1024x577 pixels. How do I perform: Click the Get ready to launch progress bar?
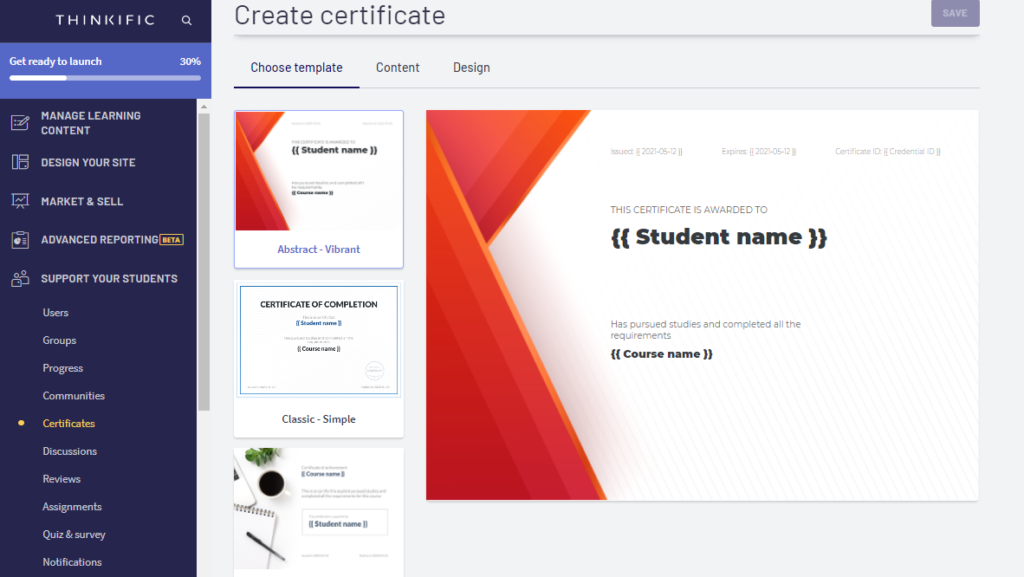(x=105, y=77)
